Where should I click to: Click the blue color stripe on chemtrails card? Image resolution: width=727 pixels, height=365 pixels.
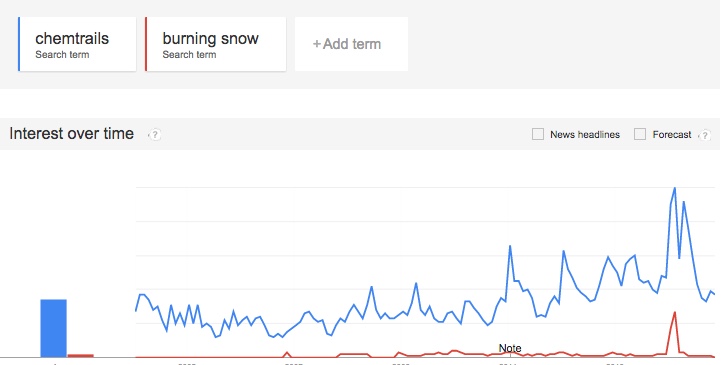tap(19, 44)
